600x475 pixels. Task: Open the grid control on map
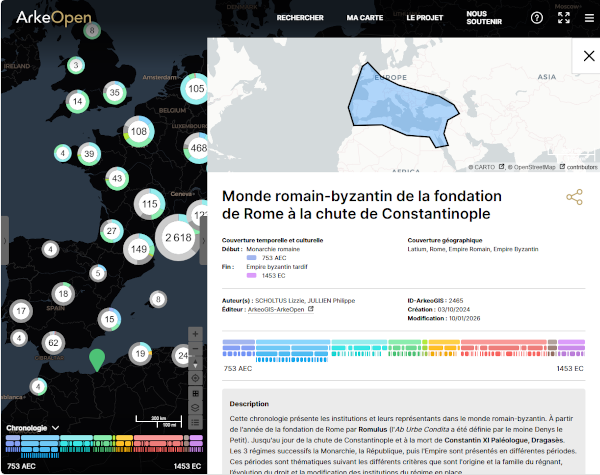coord(195,393)
